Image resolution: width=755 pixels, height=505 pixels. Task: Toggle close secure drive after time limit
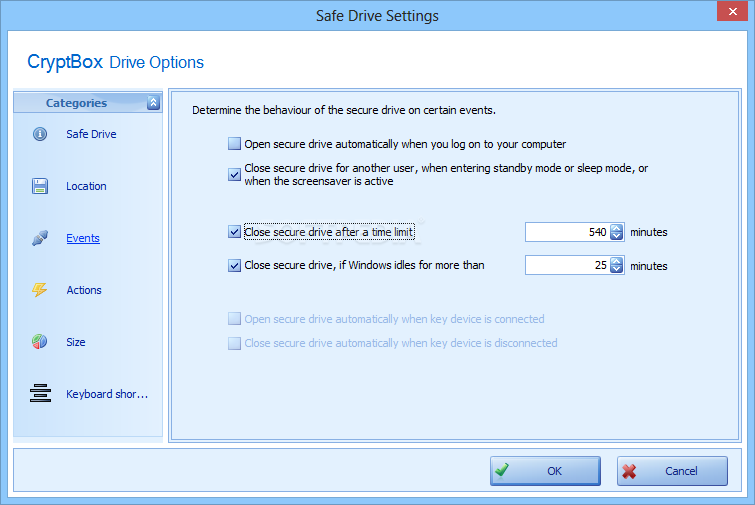coord(234,232)
